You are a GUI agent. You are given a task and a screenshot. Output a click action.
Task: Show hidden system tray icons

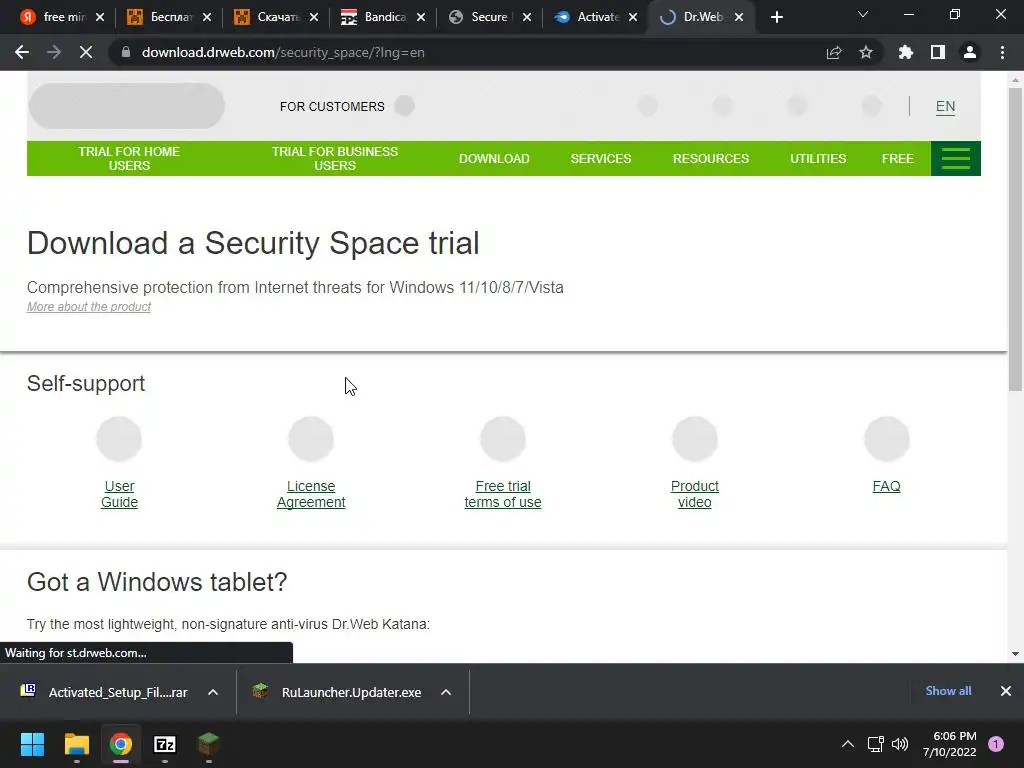tap(848, 744)
